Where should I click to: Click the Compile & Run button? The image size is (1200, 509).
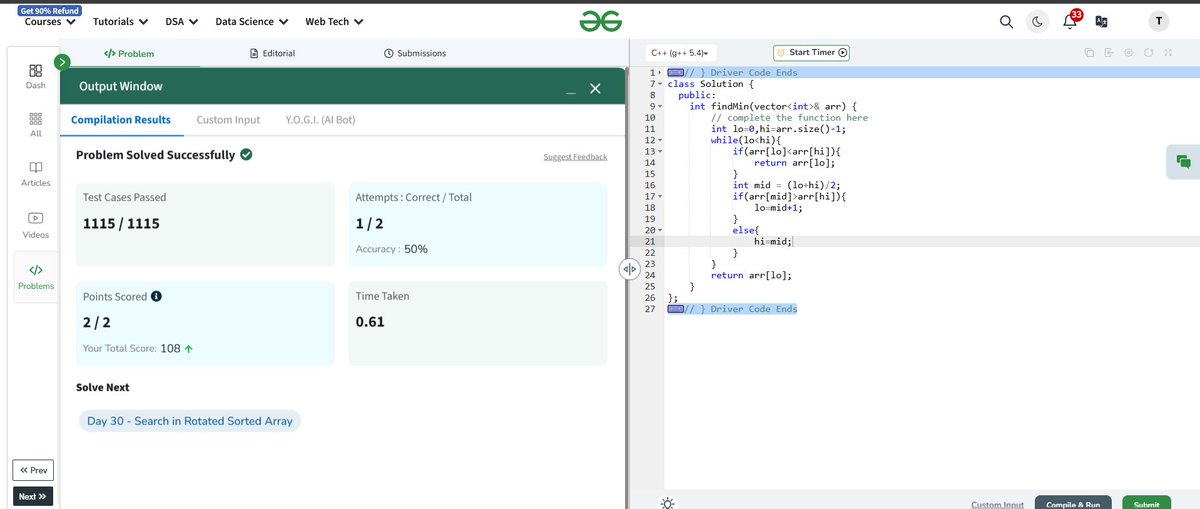pos(1072,504)
